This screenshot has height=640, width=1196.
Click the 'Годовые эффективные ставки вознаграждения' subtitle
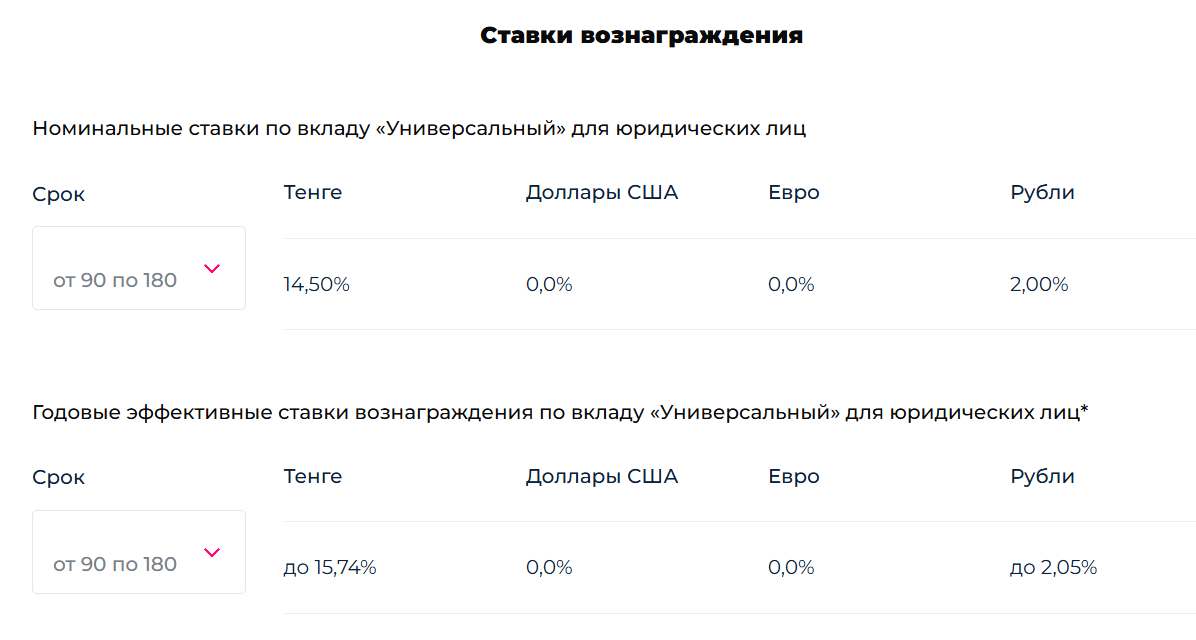[x=560, y=412]
